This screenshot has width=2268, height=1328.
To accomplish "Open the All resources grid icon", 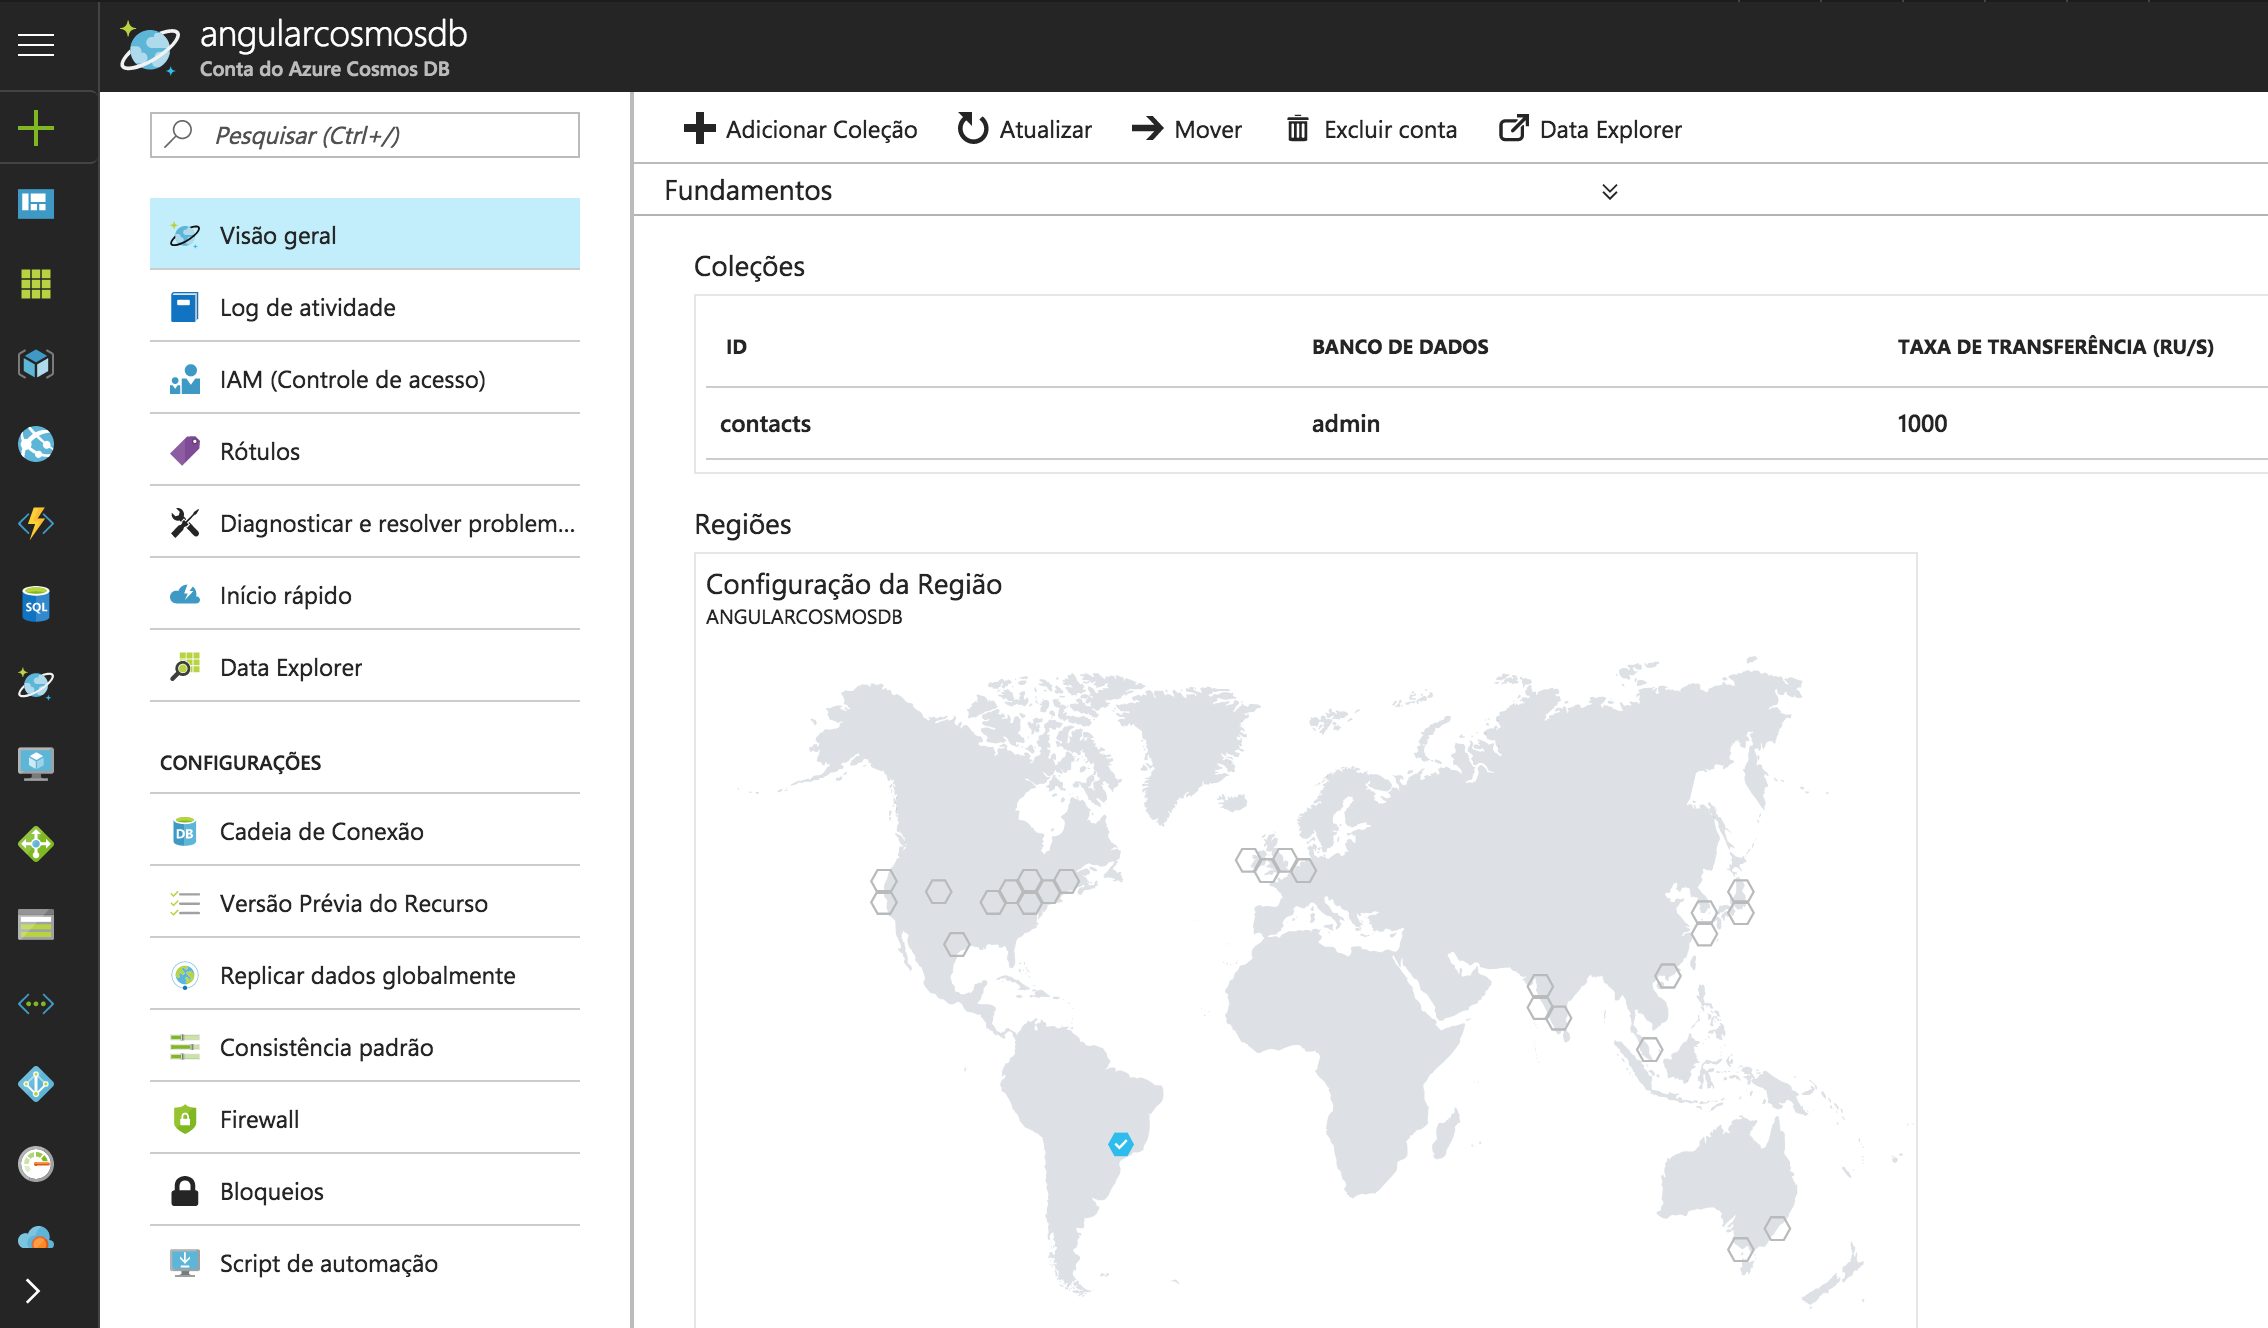I will (36, 284).
